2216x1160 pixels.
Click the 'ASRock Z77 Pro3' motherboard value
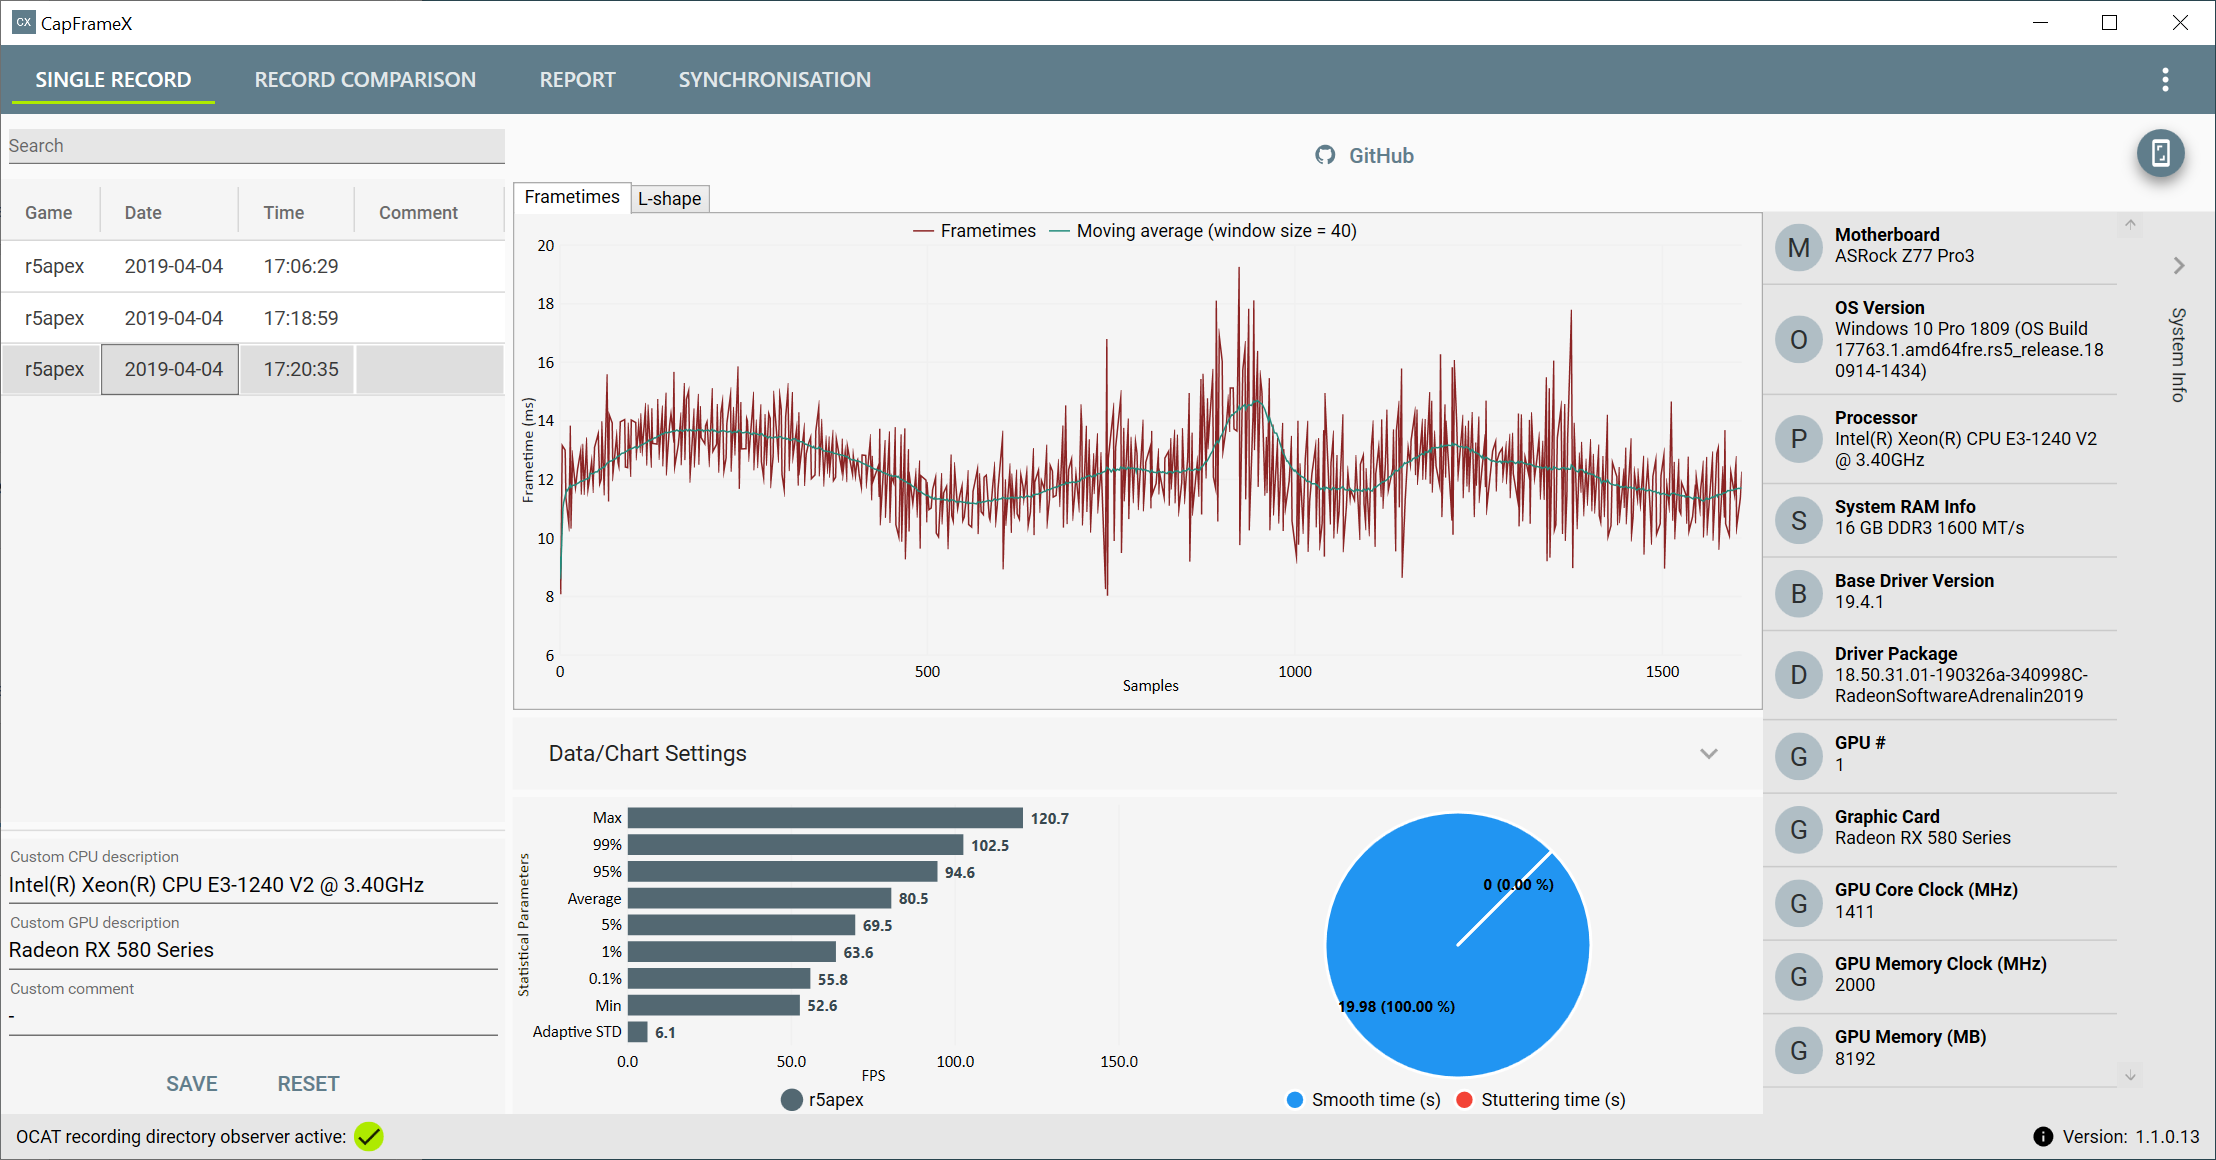[1904, 256]
